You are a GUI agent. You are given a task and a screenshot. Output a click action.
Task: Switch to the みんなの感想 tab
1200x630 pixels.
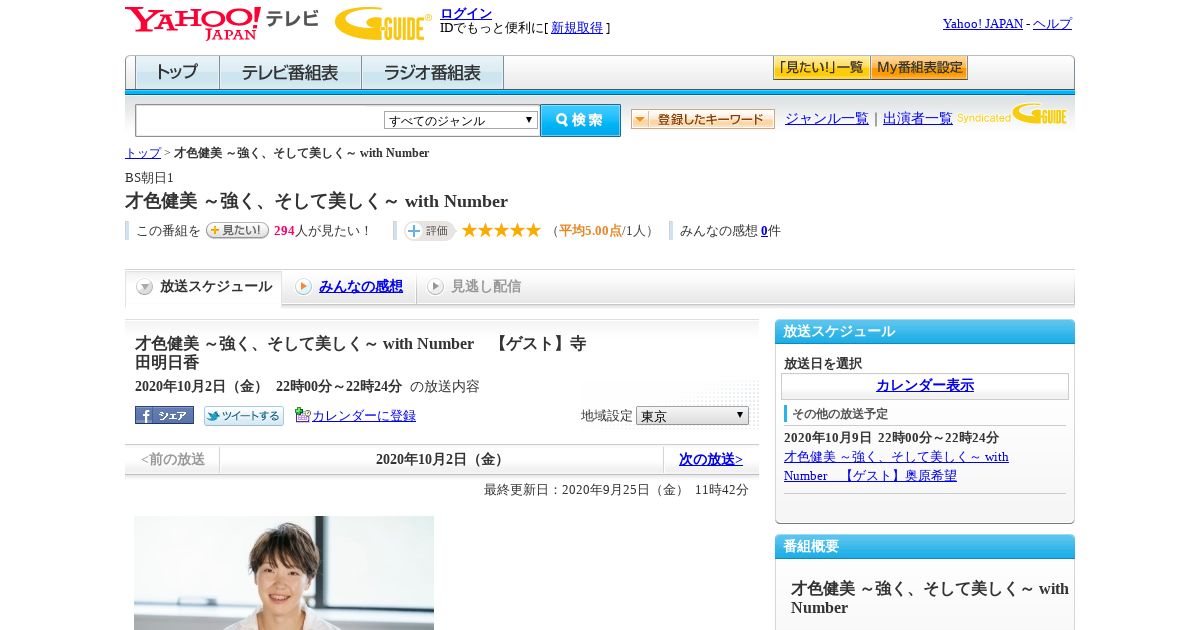click(x=361, y=287)
